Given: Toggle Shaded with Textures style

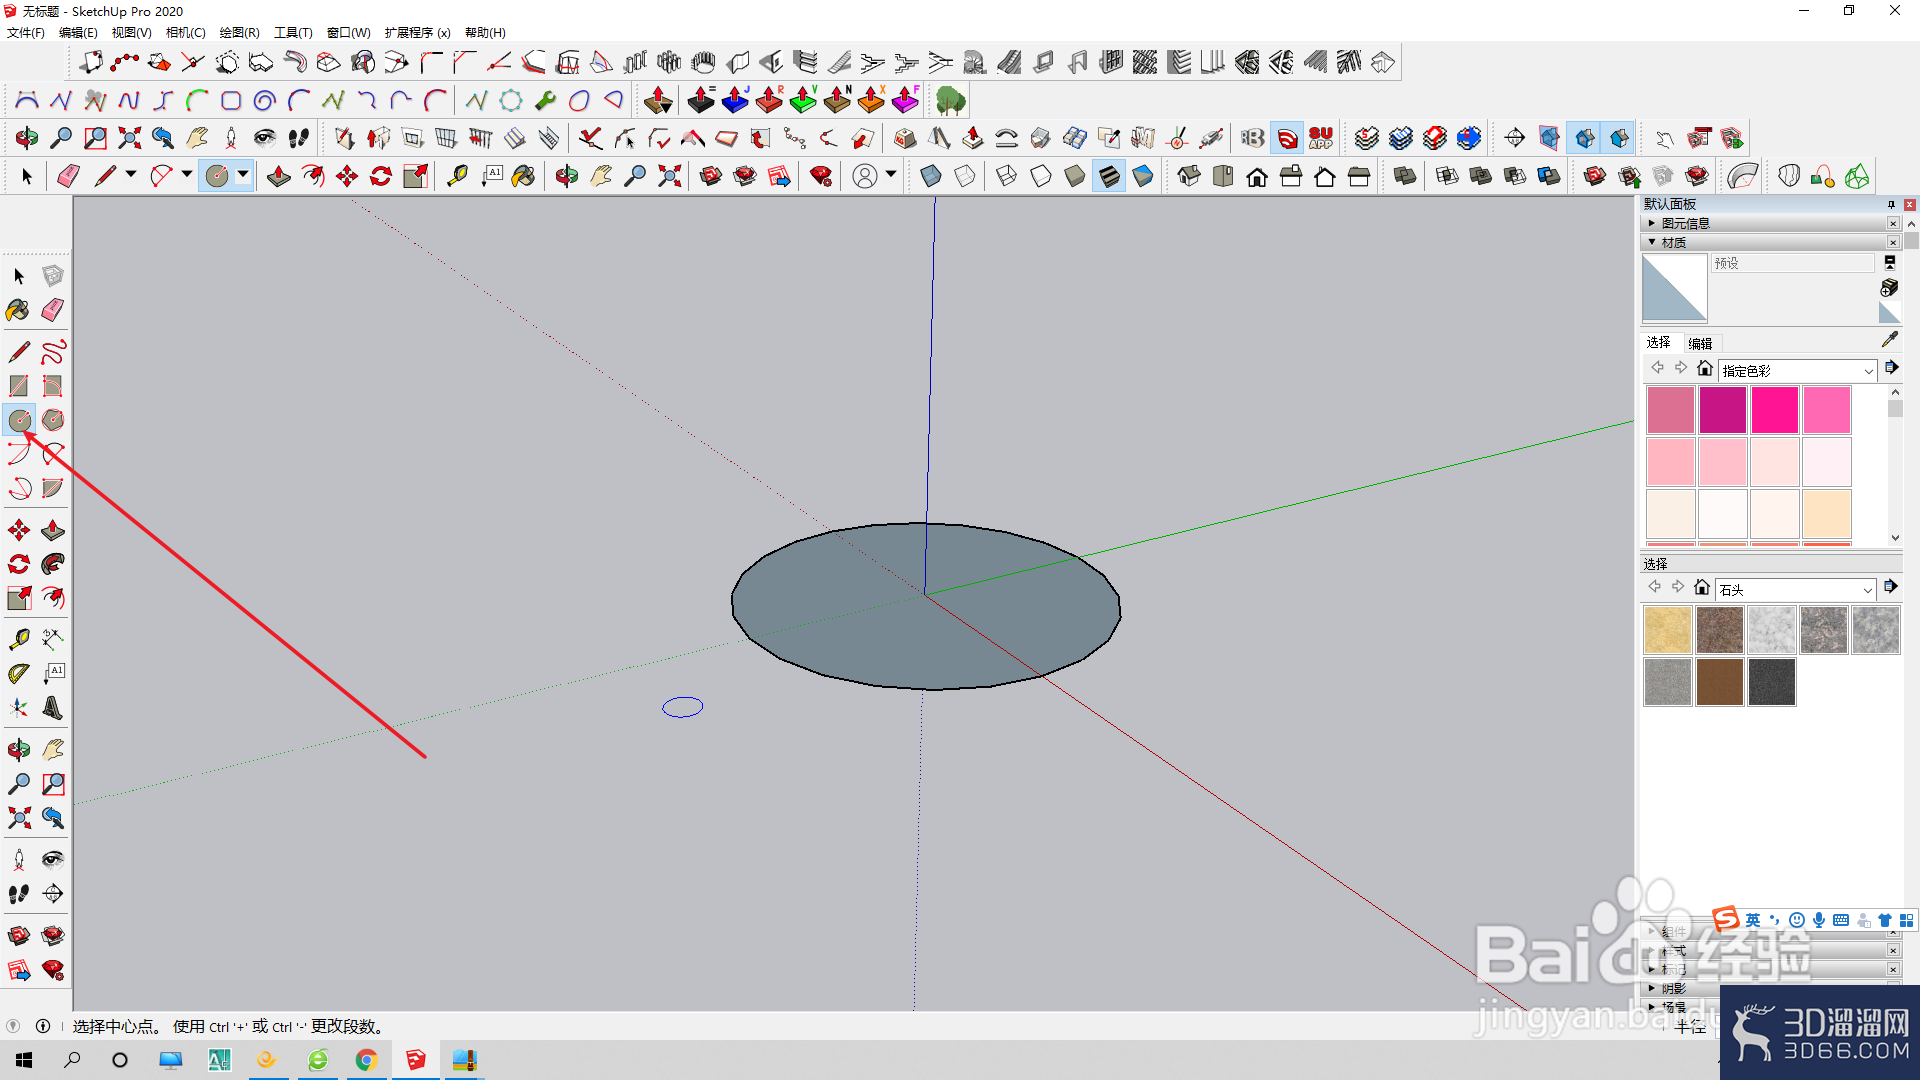Looking at the screenshot, I should (1109, 176).
